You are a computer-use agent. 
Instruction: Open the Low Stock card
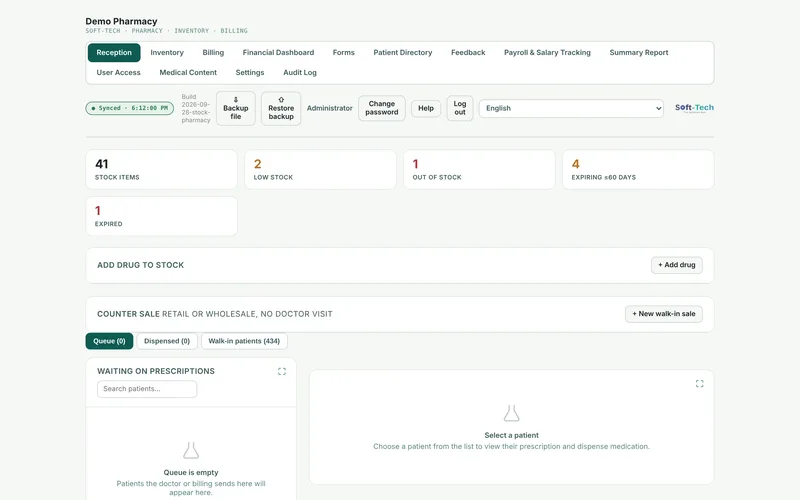point(320,169)
